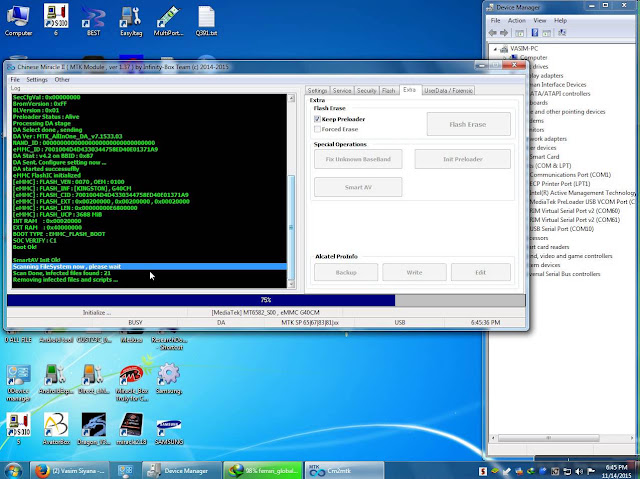Image resolution: width=640 pixels, height=479 pixels.
Task: Open View menu in Device Manager
Action: 540,20
